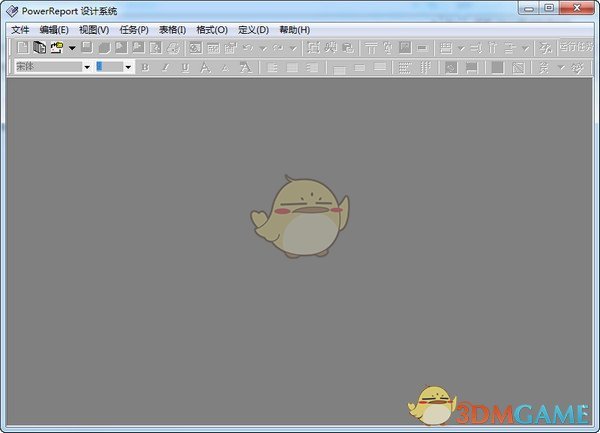Toggle Italic formatting button
The height and width of the screenshot is (433, 600).
(165, 68)
